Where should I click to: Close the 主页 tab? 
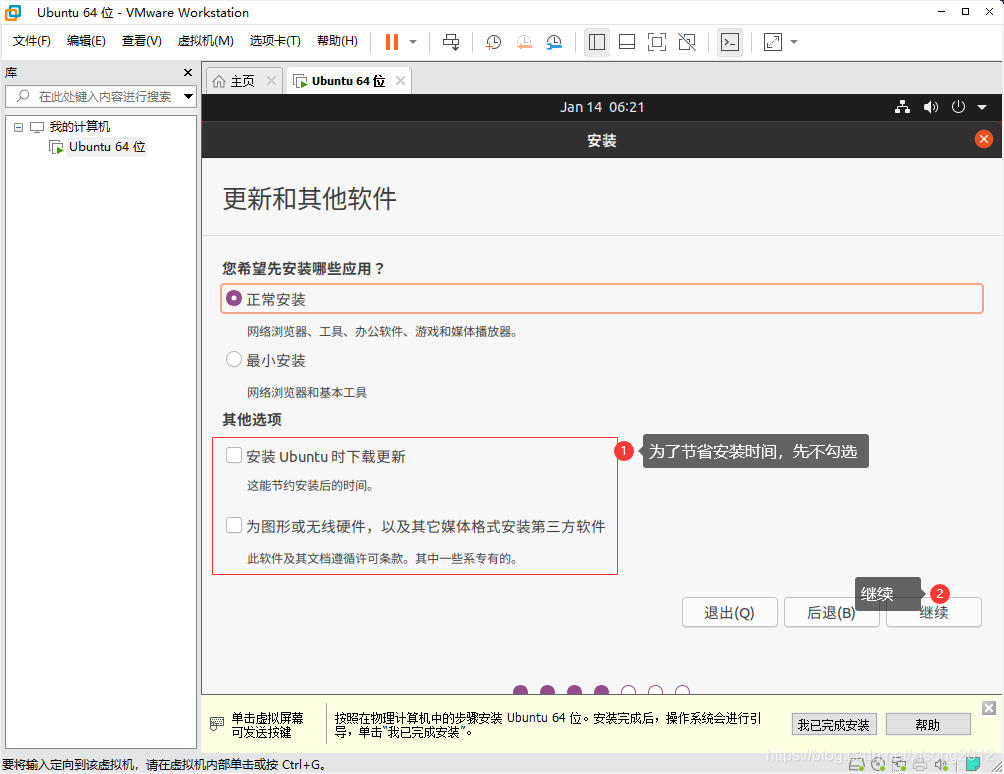271,81
